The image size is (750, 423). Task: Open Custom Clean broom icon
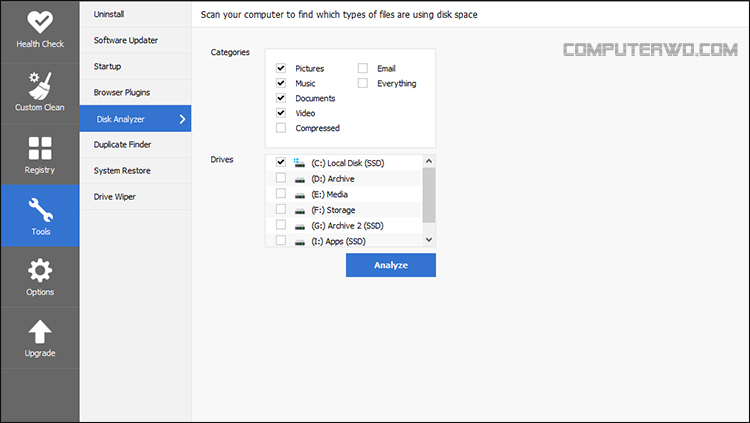point(40,86)
